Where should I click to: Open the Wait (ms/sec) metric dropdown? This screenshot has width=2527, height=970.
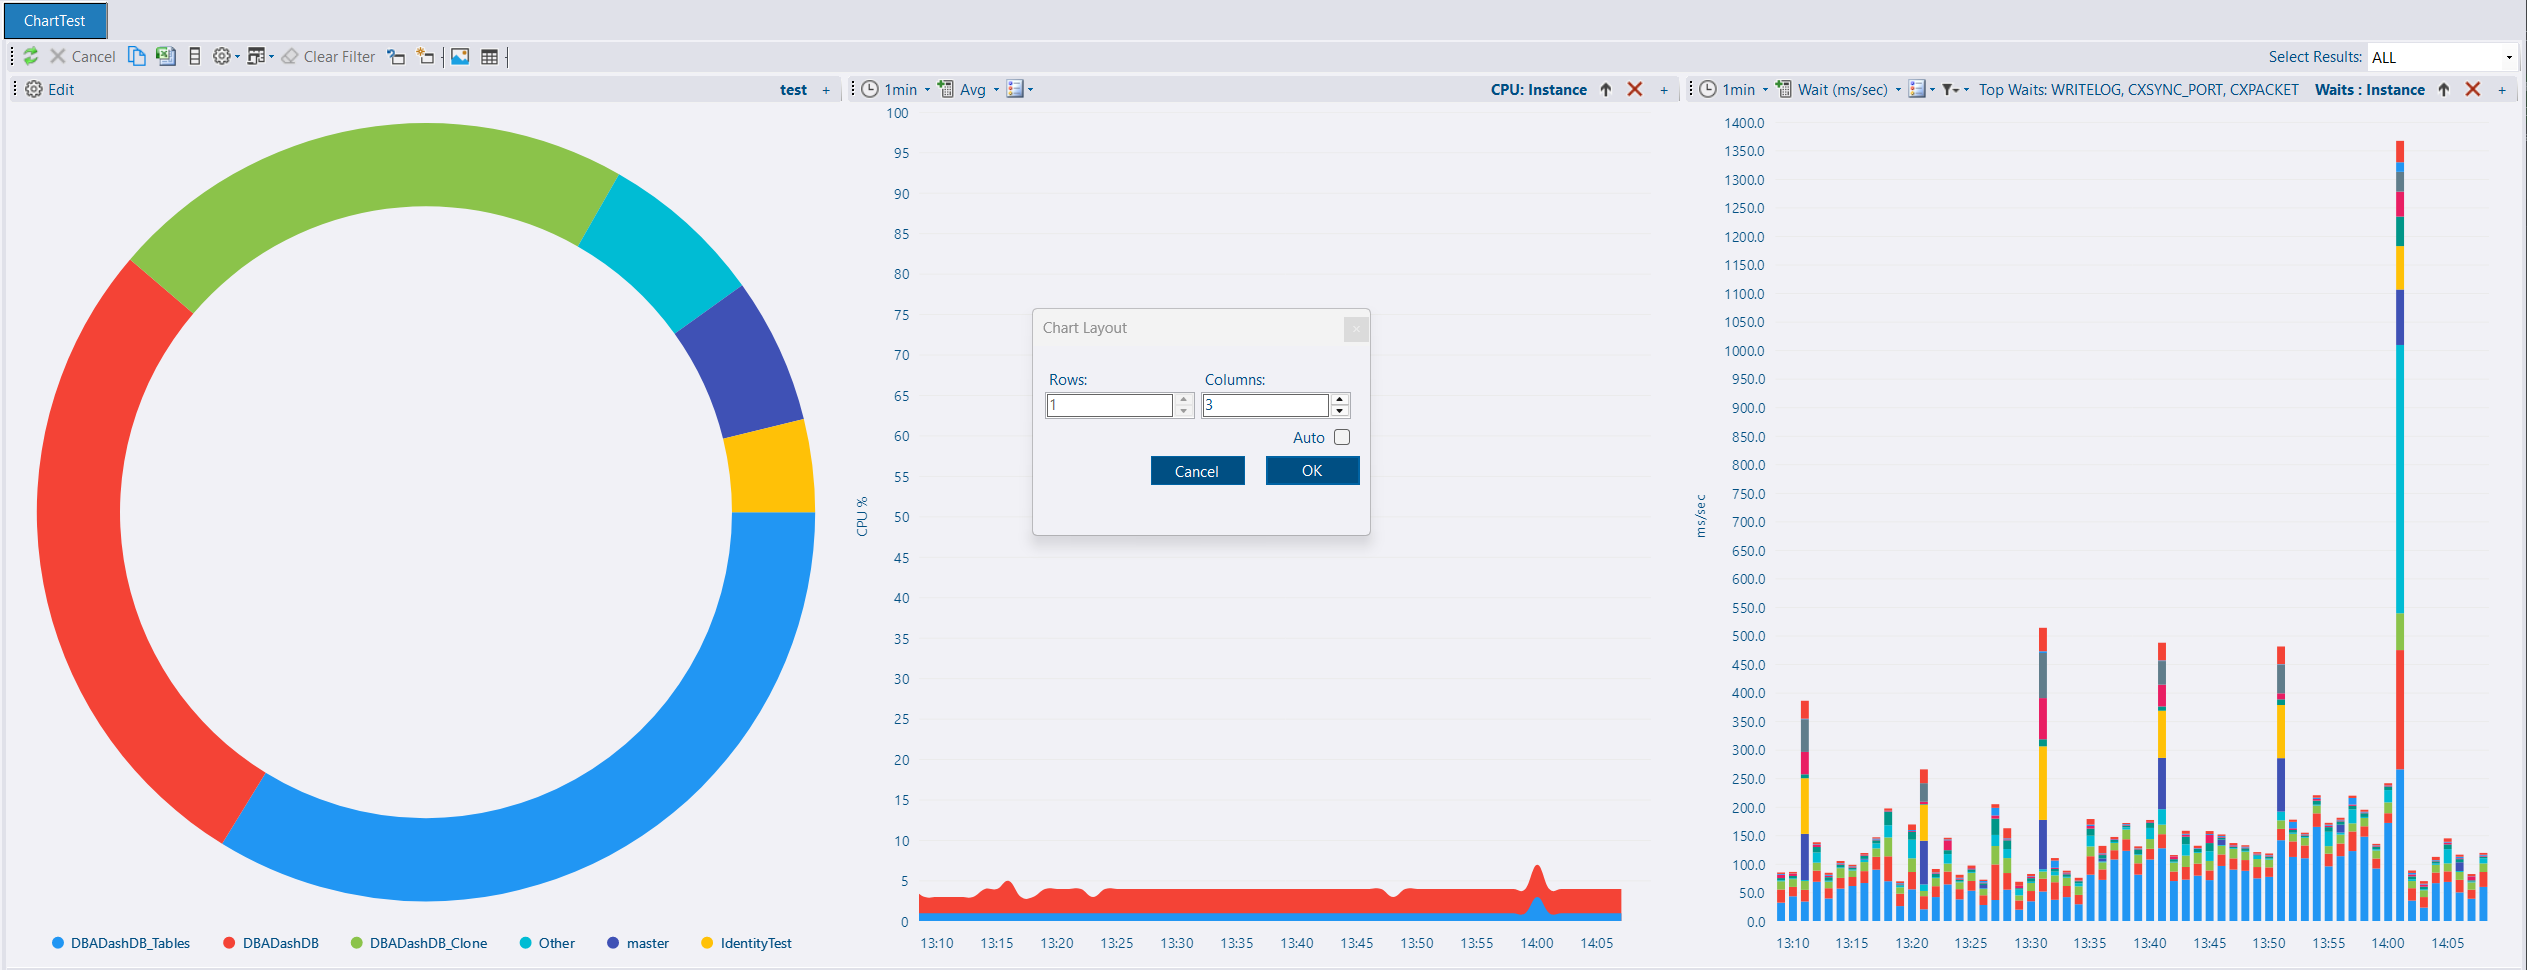1849,90
